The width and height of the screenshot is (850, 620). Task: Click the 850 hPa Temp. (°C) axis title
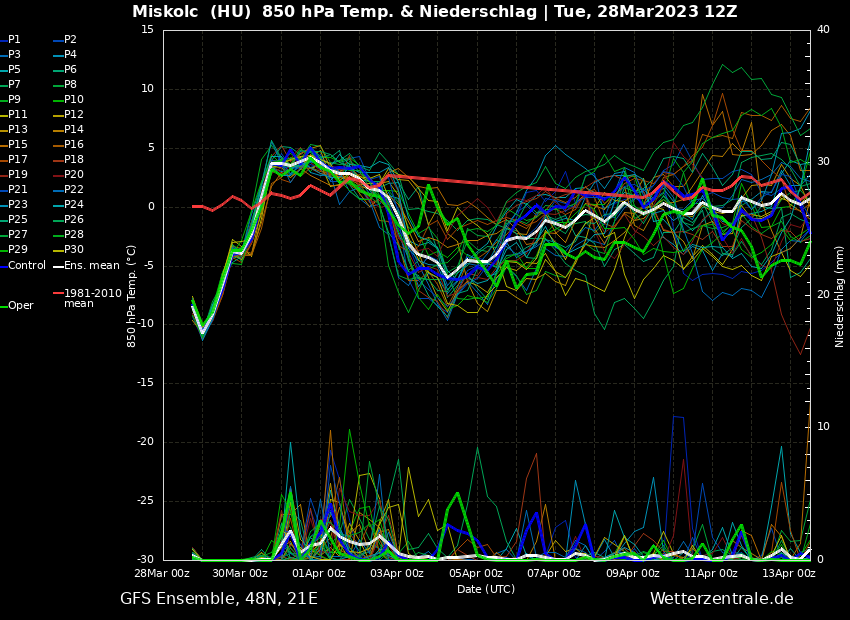(x=132, y=296)
